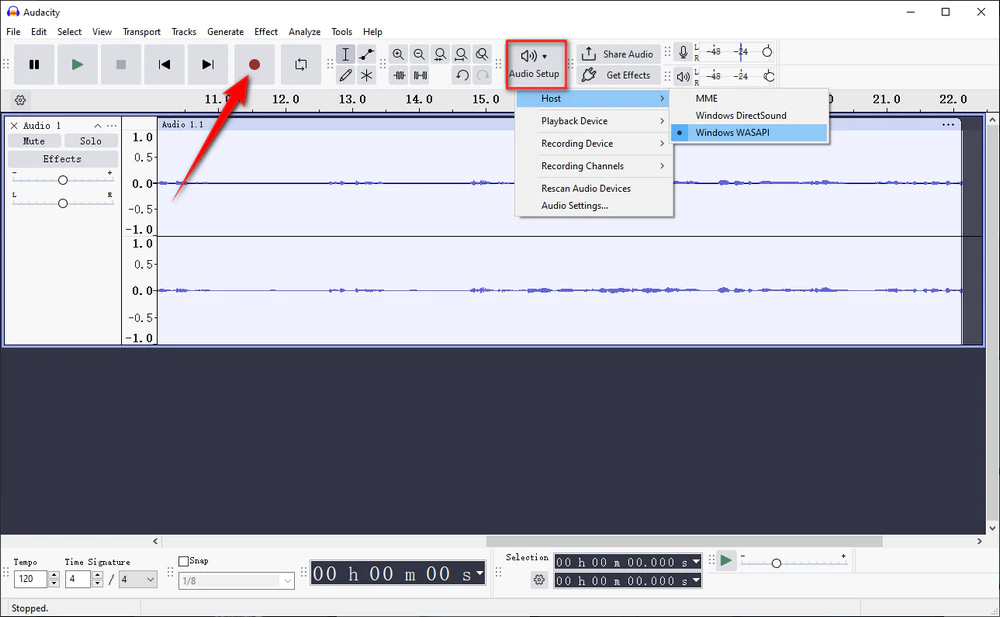Click the Audio 1 gain slider
This screenshot has height=617, width=1000.
[62, 180]
